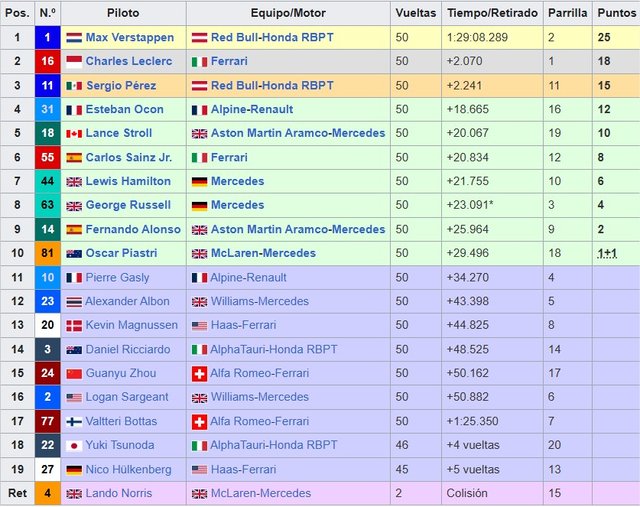Open AlphaTauri-Honda RBPT link in Tsunoda row

274,445
